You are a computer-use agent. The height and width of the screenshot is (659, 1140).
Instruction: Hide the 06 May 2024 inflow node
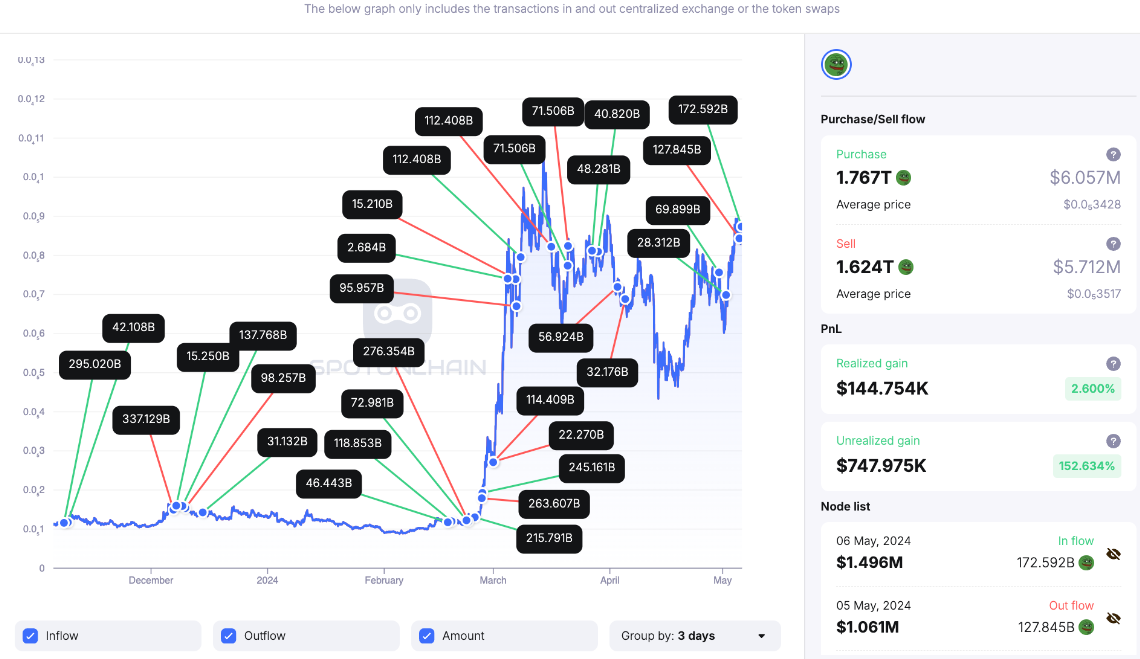pyautogui.click(x=1113, y=554)
